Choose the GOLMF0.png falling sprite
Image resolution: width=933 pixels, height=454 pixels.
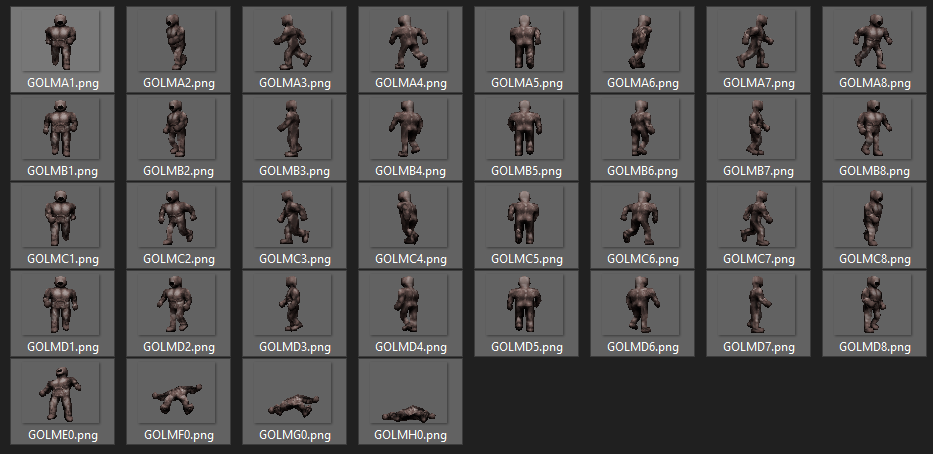[x=177, y=393]
